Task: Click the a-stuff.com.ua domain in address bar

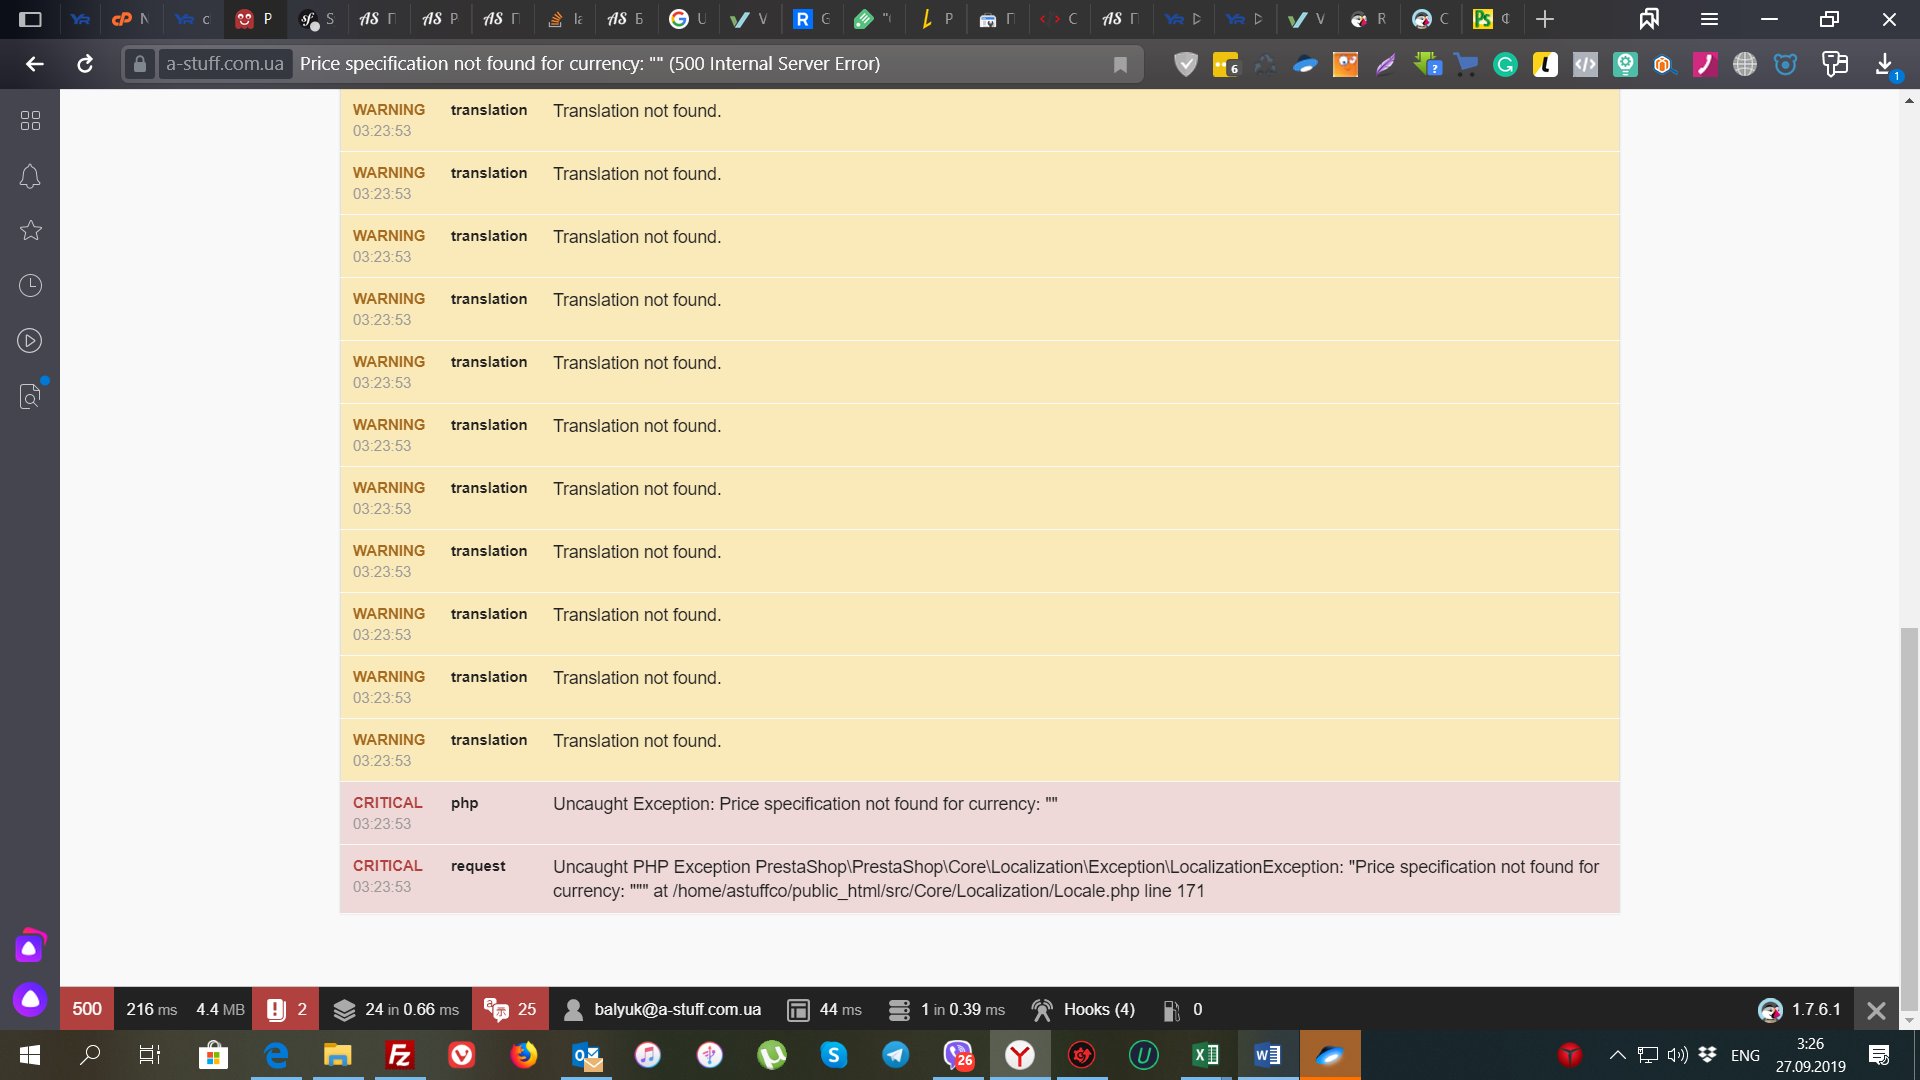Action: pos(225,64)
